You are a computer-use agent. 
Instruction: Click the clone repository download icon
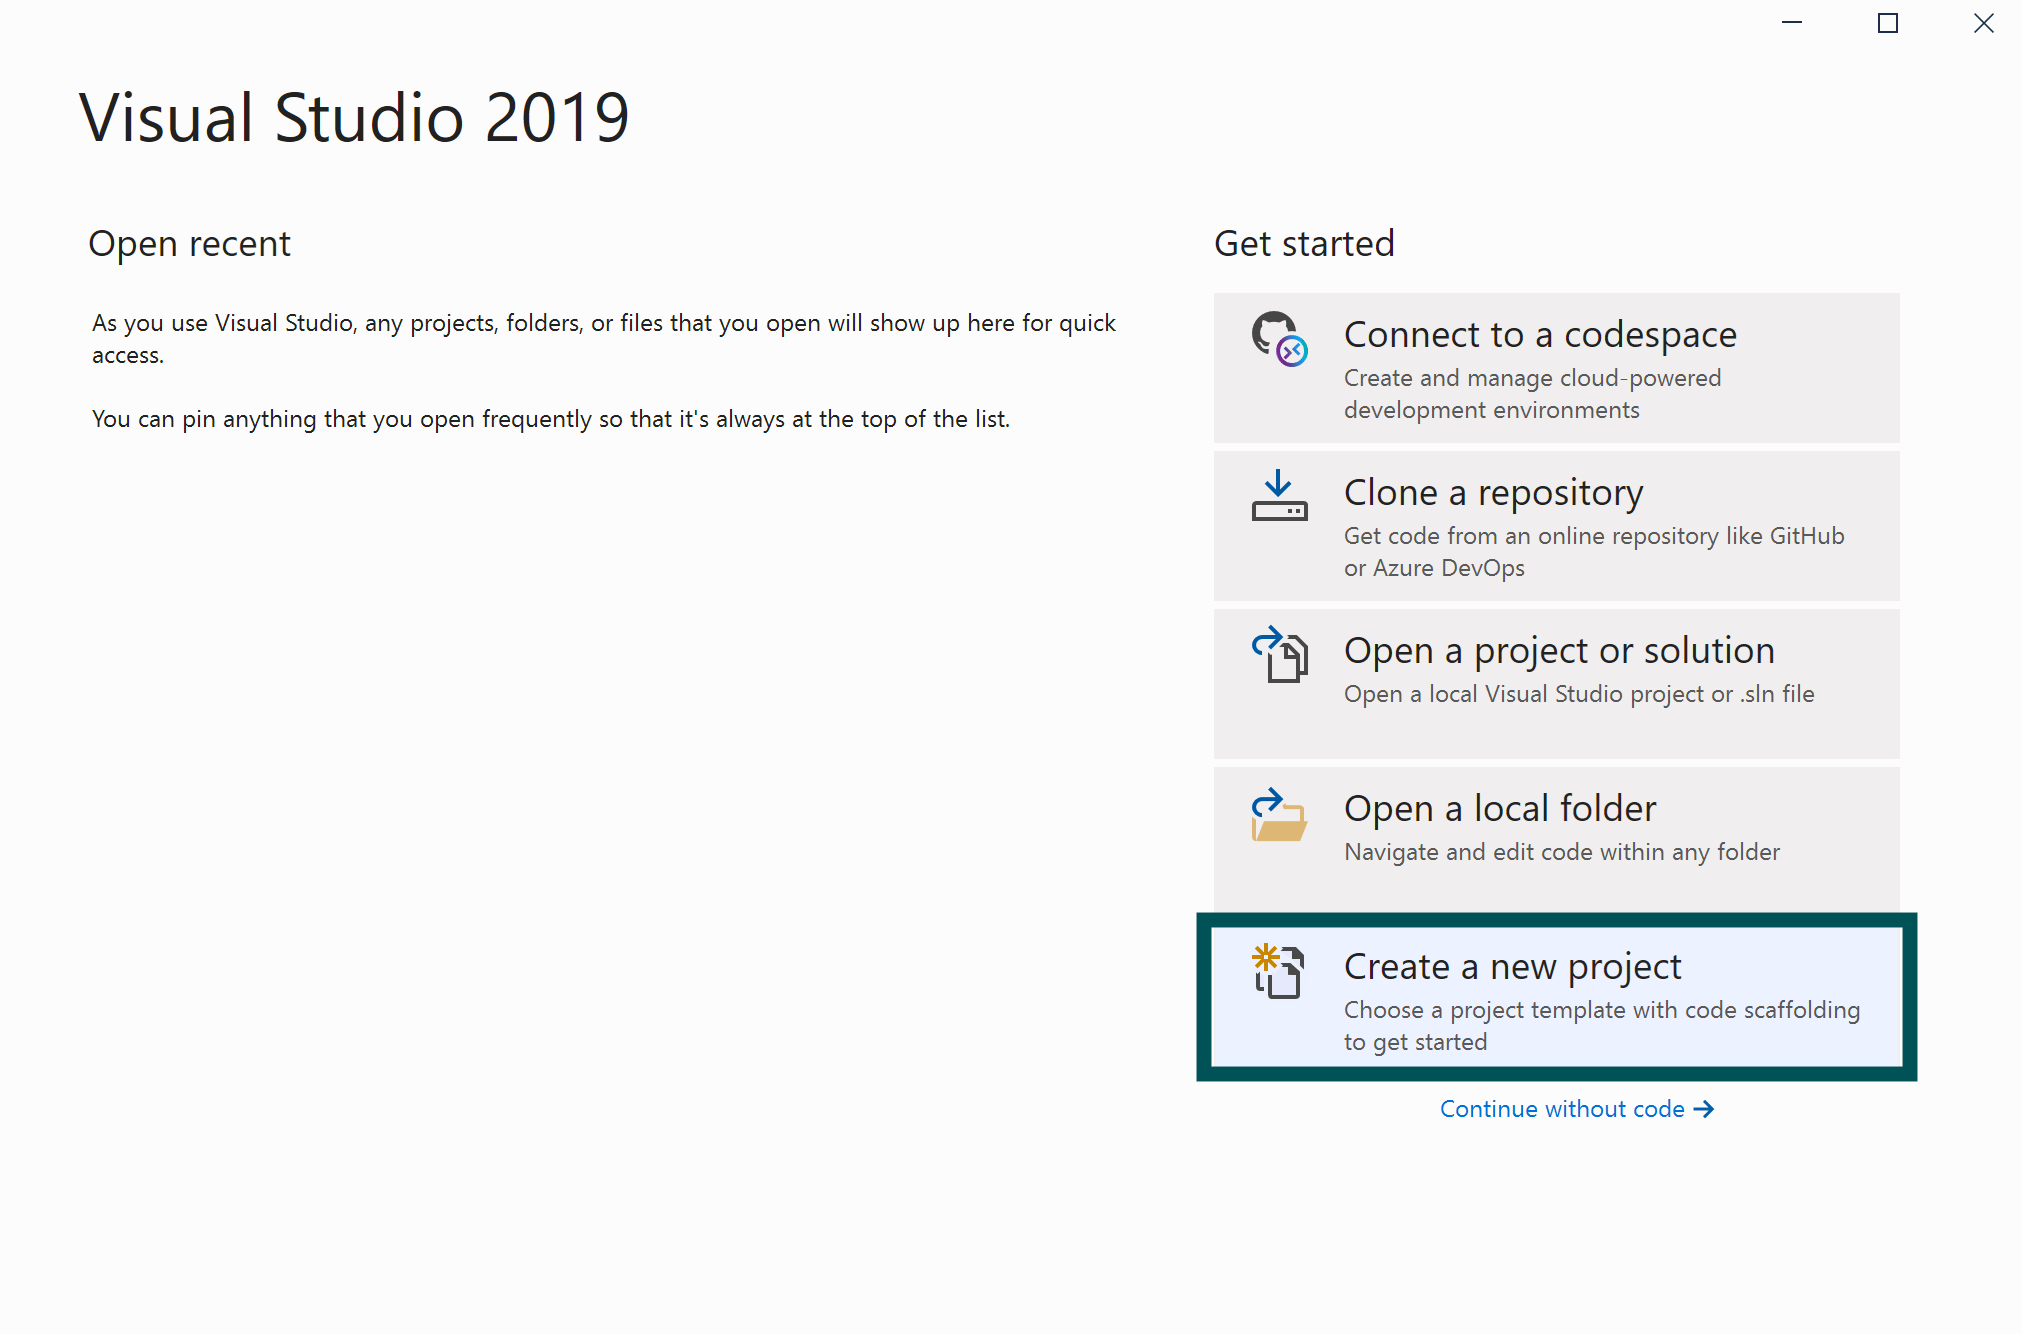pos(1279,496)
